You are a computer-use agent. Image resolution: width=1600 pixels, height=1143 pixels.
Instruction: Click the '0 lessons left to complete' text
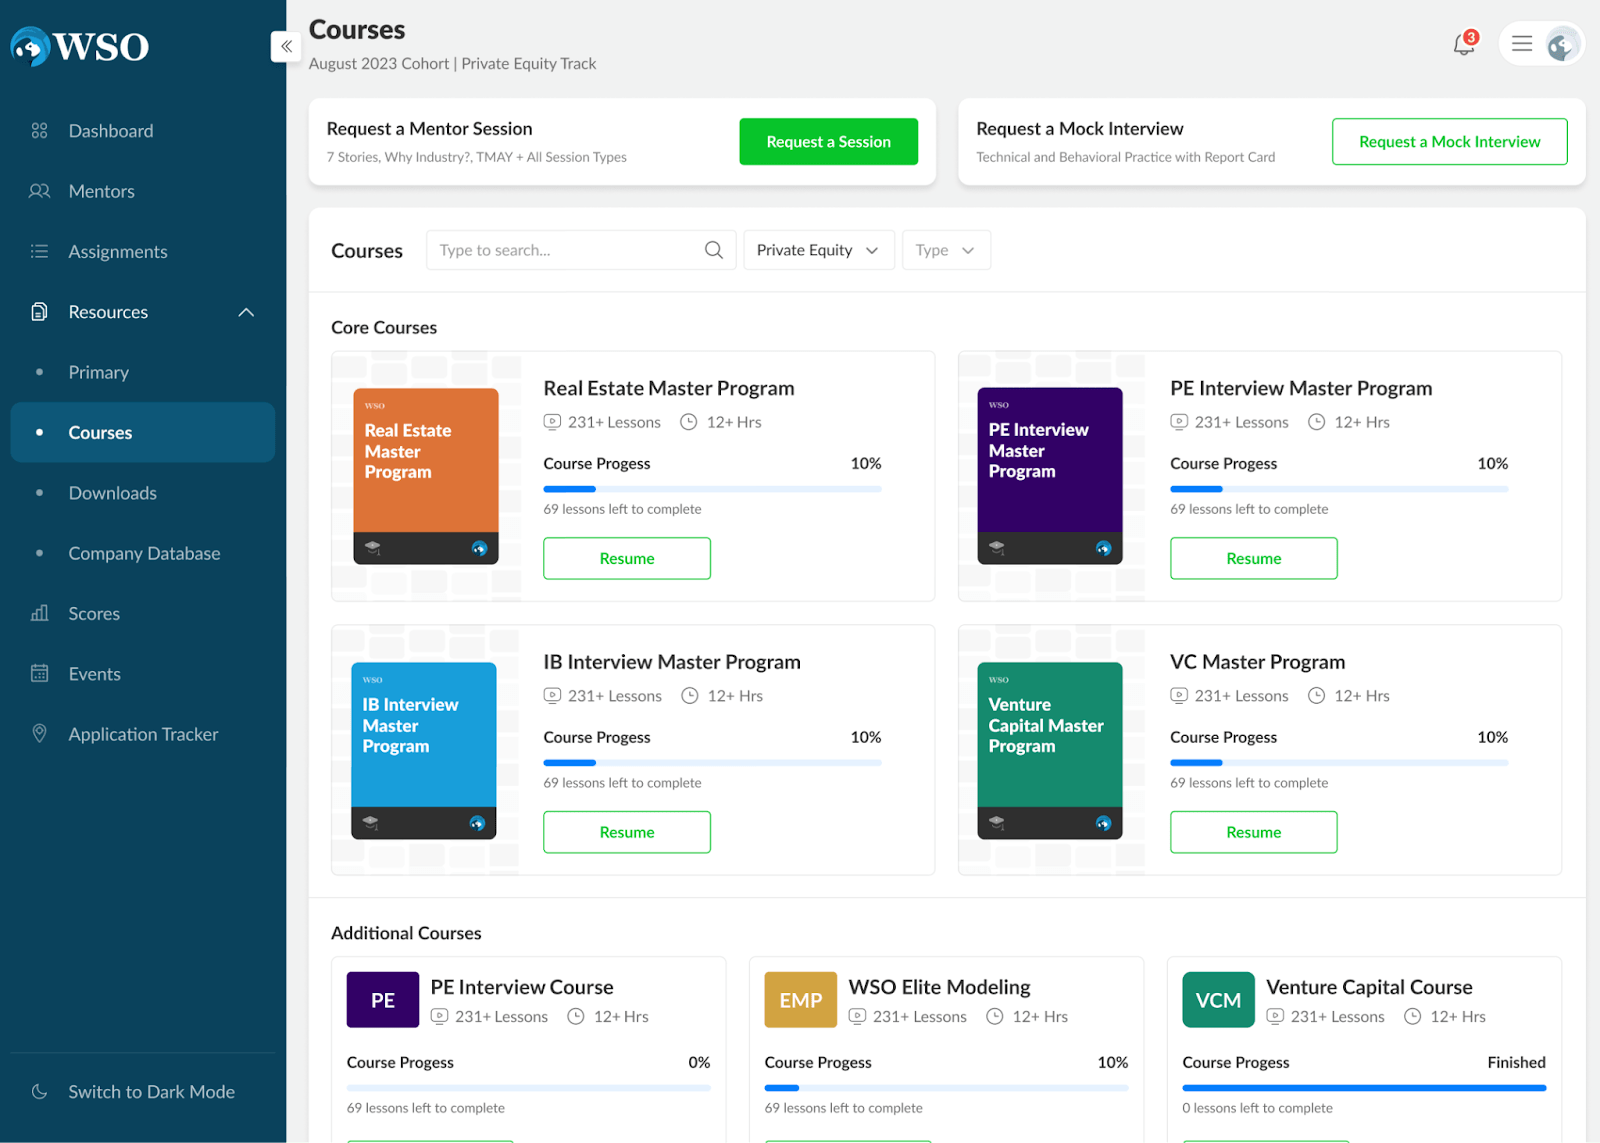point(1257,1108)
